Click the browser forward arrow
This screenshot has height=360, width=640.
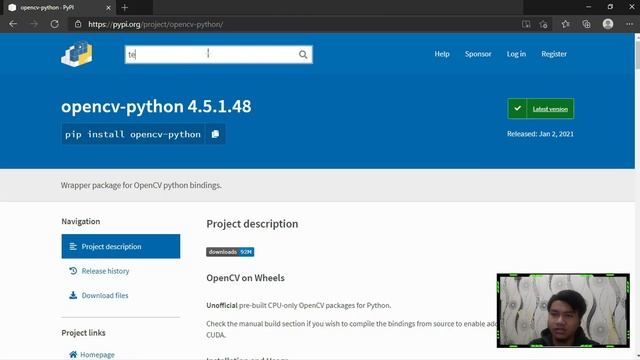coord(34,24)
